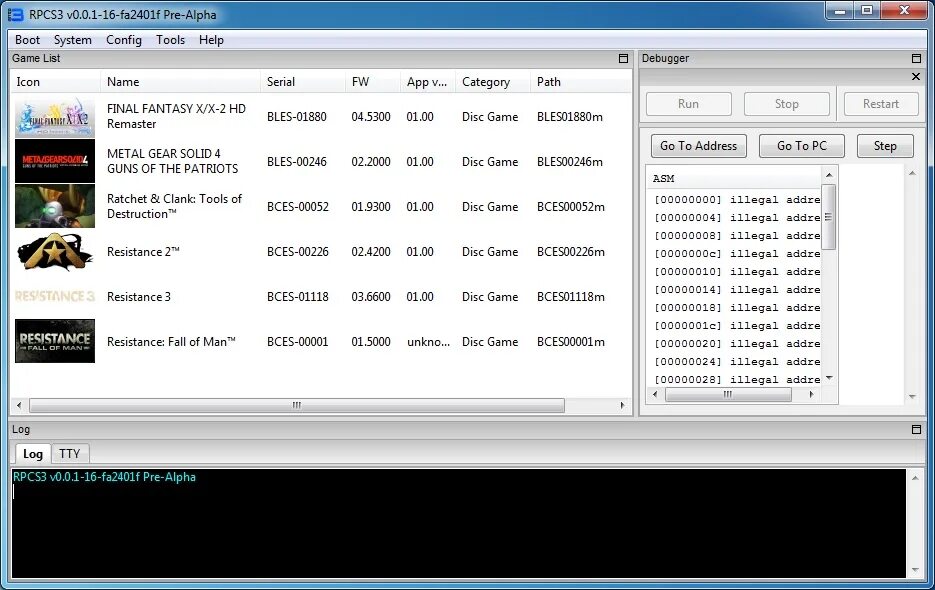Click the Stop button in Debugger

pyautogui.click(x=787, y=104)
